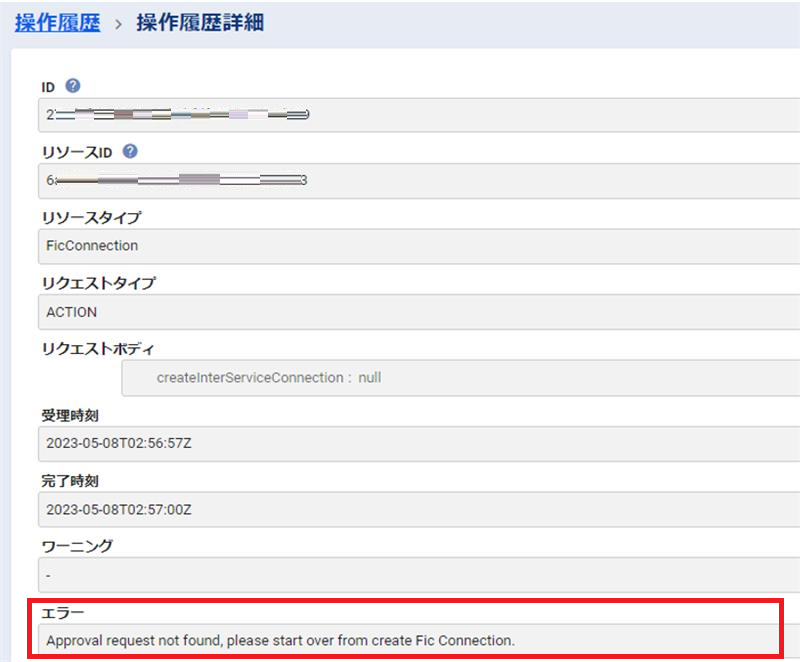Click the 操作履歴詳細 page title
Viewport: 800px width, 662px height.
(x=199, y=23)
